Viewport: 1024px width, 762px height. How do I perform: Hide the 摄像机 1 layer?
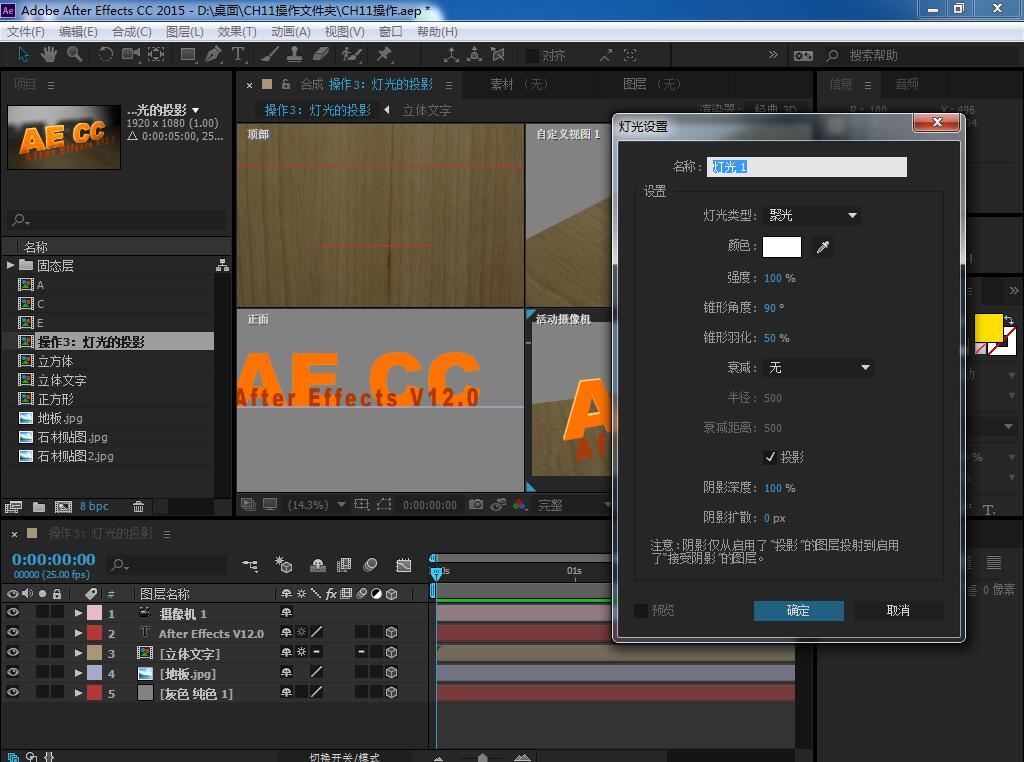(12, 612)
